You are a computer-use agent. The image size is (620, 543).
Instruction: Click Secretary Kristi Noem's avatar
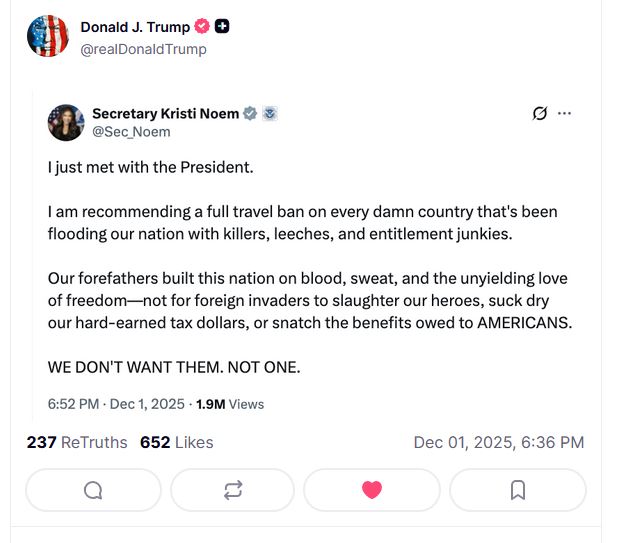[66, 122]
